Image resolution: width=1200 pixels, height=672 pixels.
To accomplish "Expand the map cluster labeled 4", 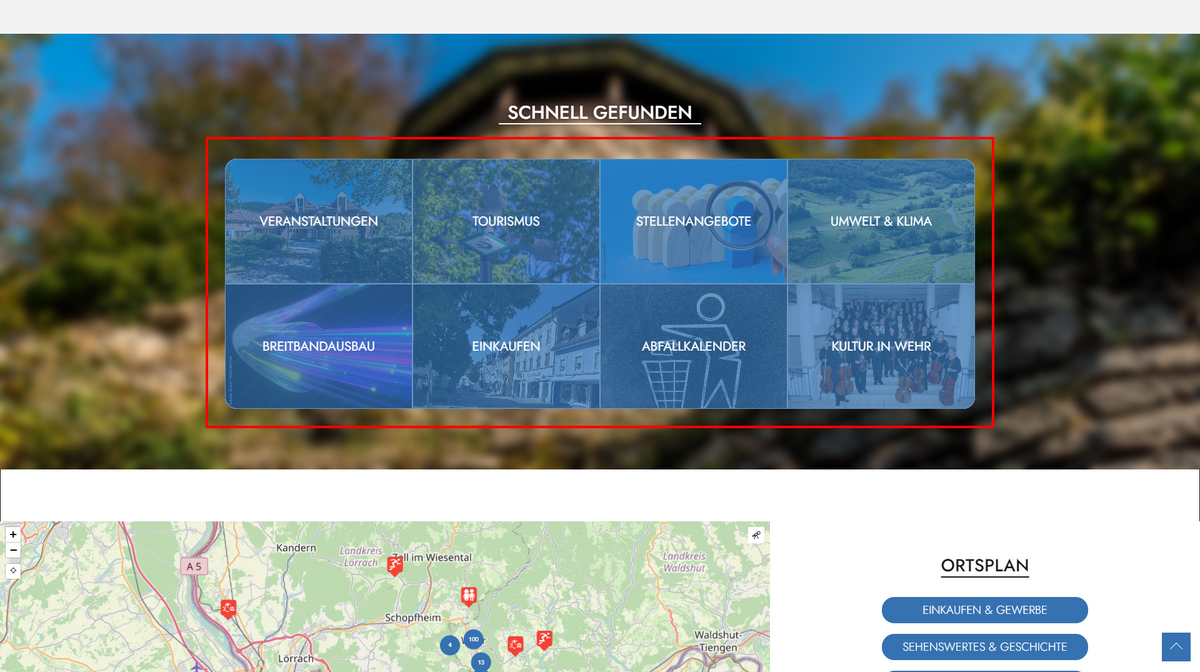I will [x=450, y=645].
